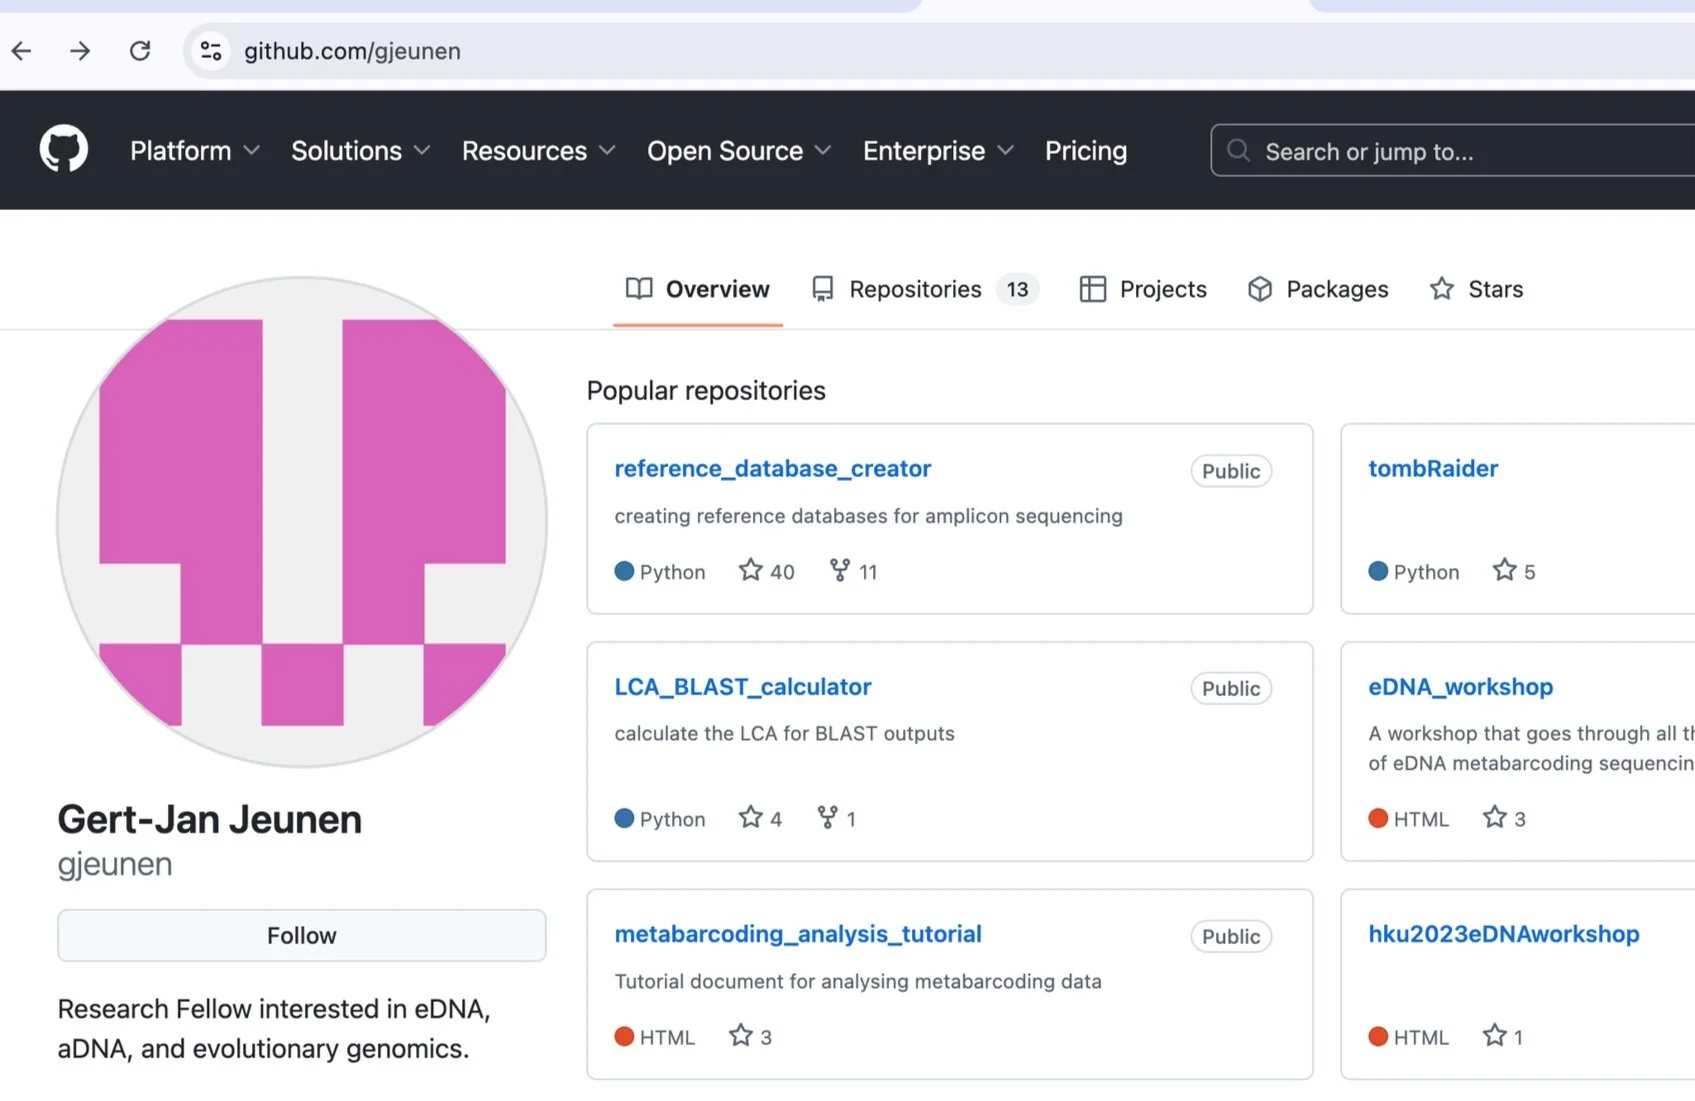Image resolution: width=1695 pixels, height=1101 pixels.
Task: Expand the Platform dropdown menu
Action: [195, 151]
